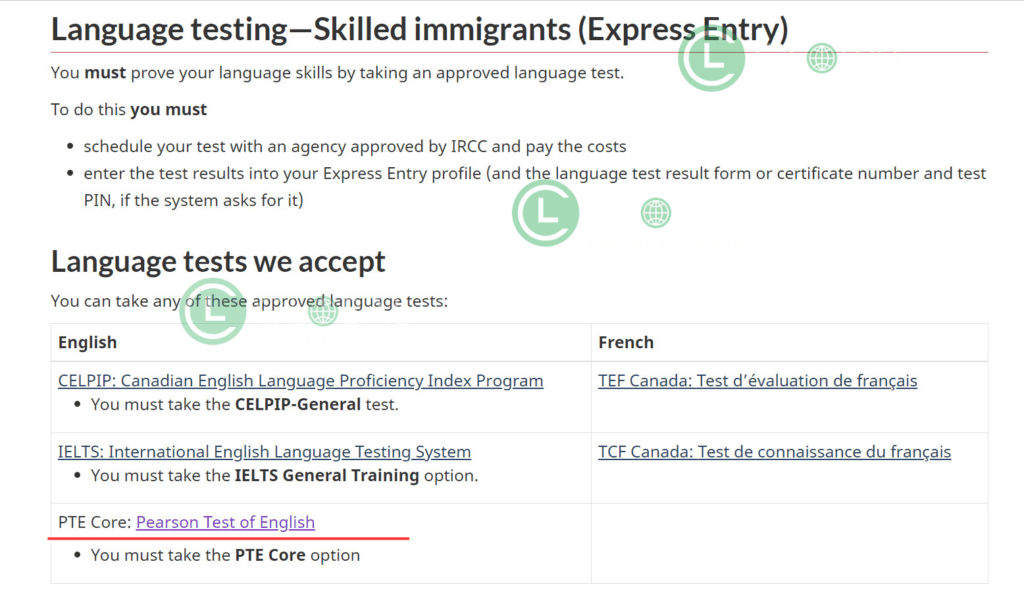Click the bold PTE Core option text
The image size is (1024, 597).
point(270,555)
